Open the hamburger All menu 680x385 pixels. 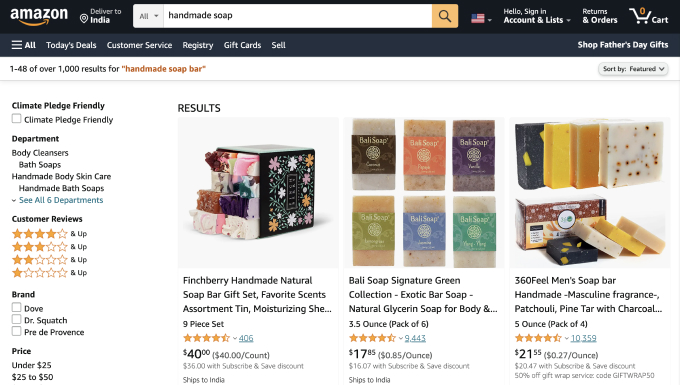point(23,45)
